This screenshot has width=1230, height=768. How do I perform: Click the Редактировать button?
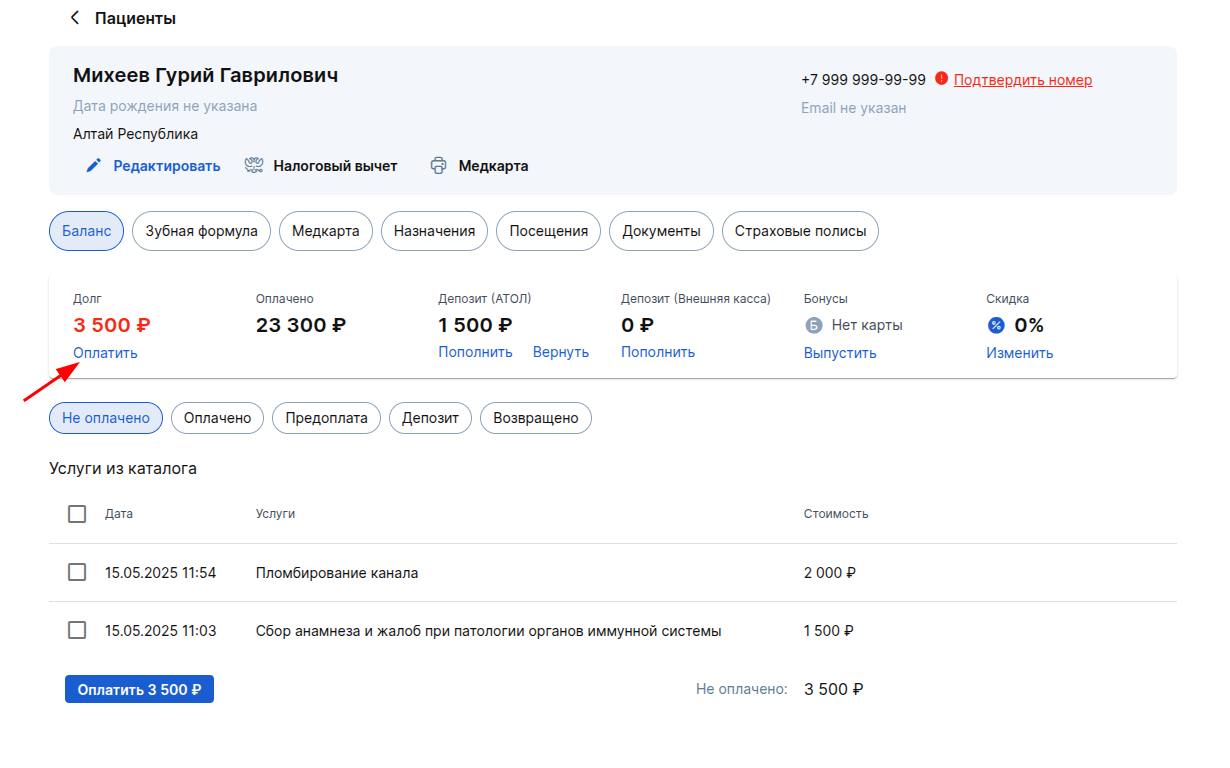click(153, 166)
